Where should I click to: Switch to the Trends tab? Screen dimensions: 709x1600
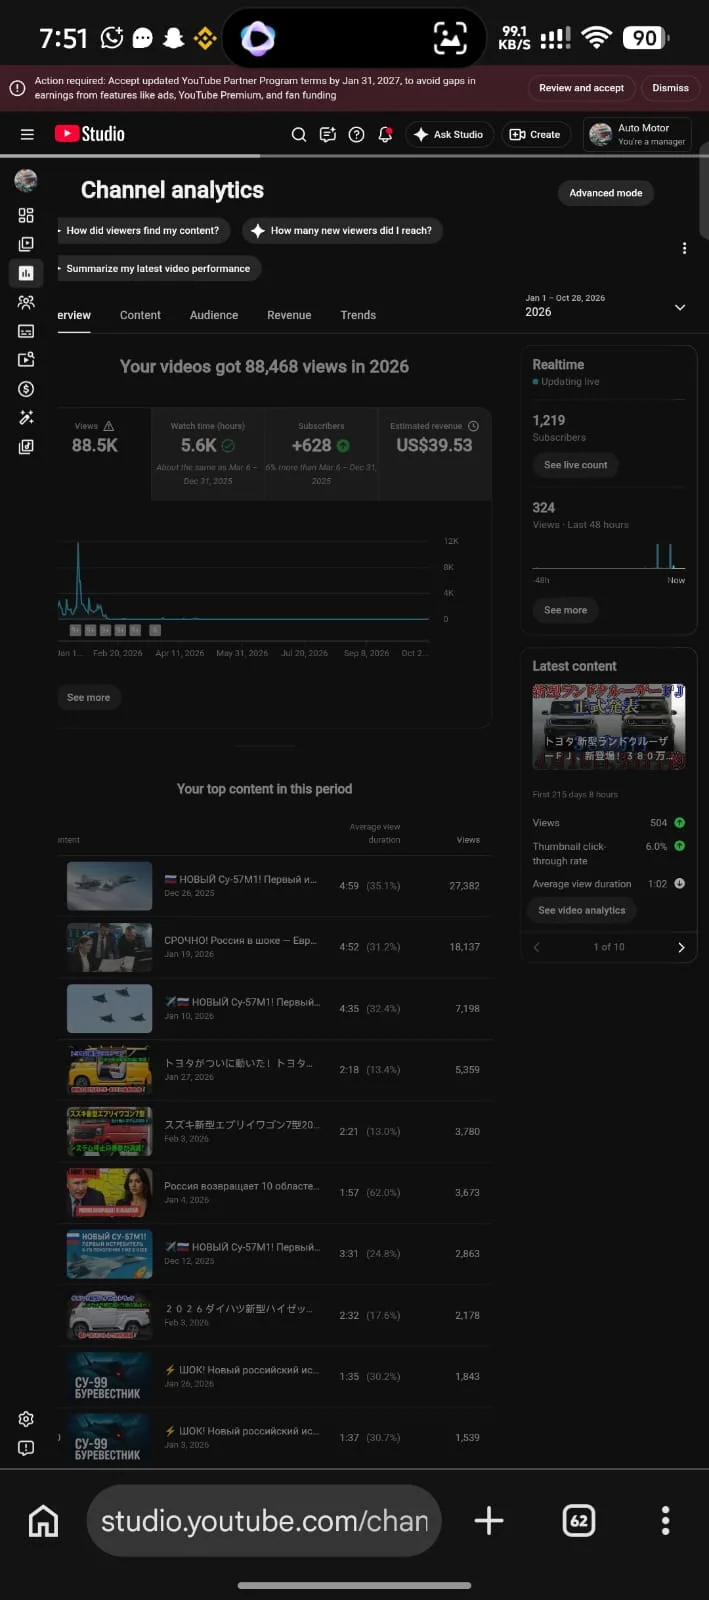click(358, 315)
